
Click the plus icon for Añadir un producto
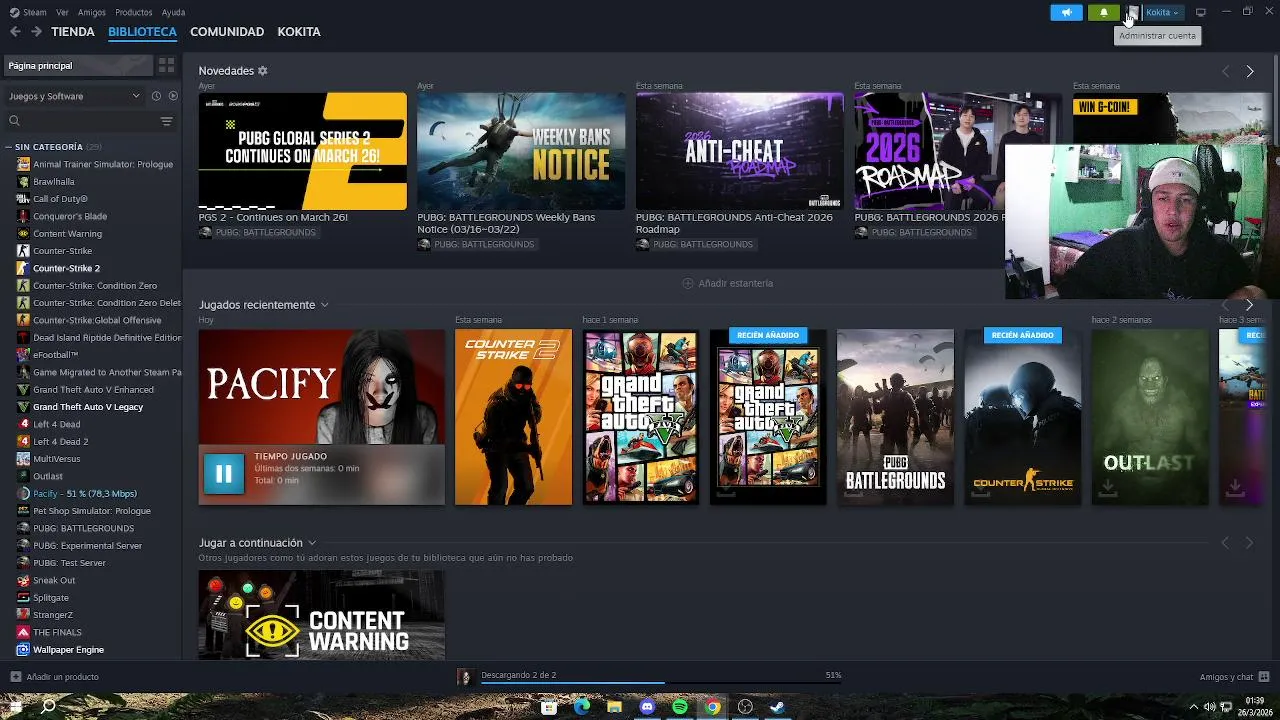(x=15, y=677)
